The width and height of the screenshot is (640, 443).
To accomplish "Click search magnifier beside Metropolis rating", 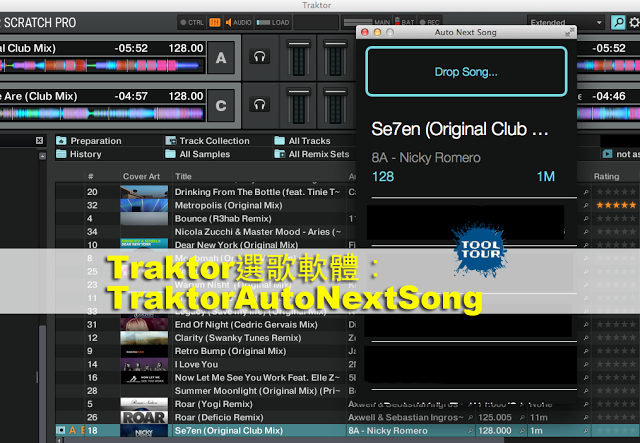I will (586, 205).
